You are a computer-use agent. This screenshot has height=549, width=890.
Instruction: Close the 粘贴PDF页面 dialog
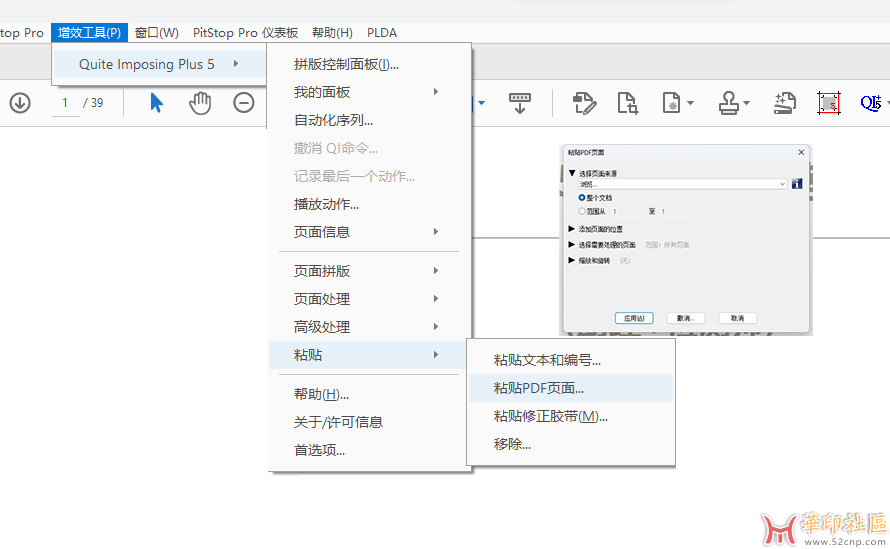[x=801, y=152]
